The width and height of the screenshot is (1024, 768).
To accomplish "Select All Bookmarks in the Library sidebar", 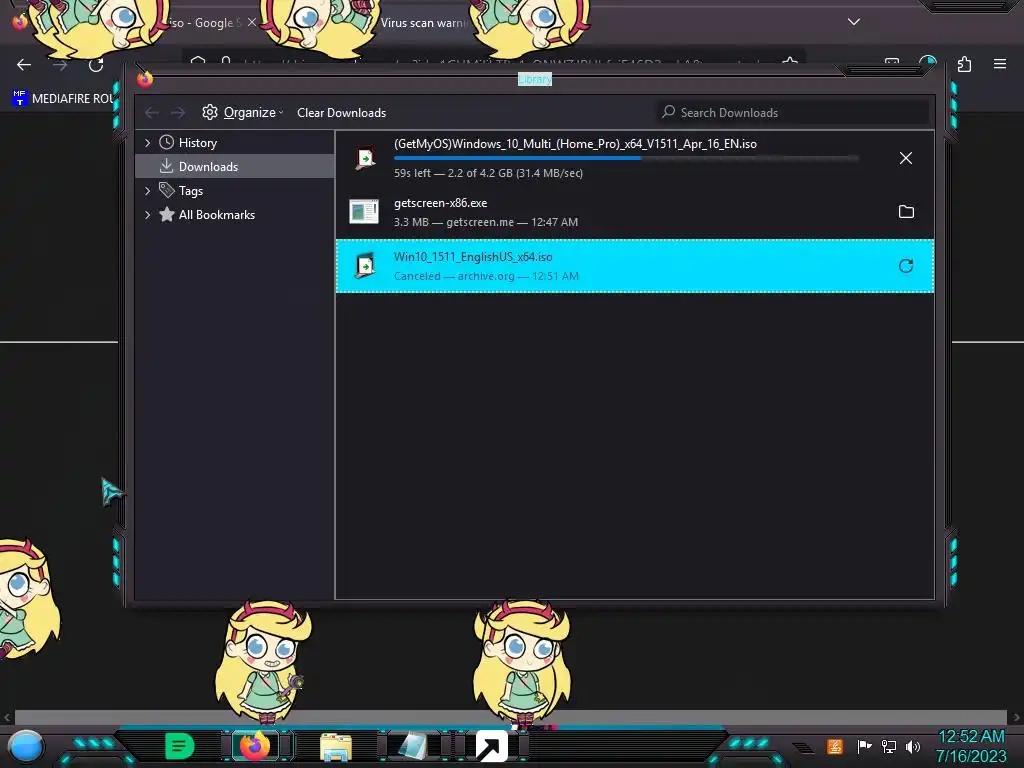I will pyautogui.click(x=216, y=215).
